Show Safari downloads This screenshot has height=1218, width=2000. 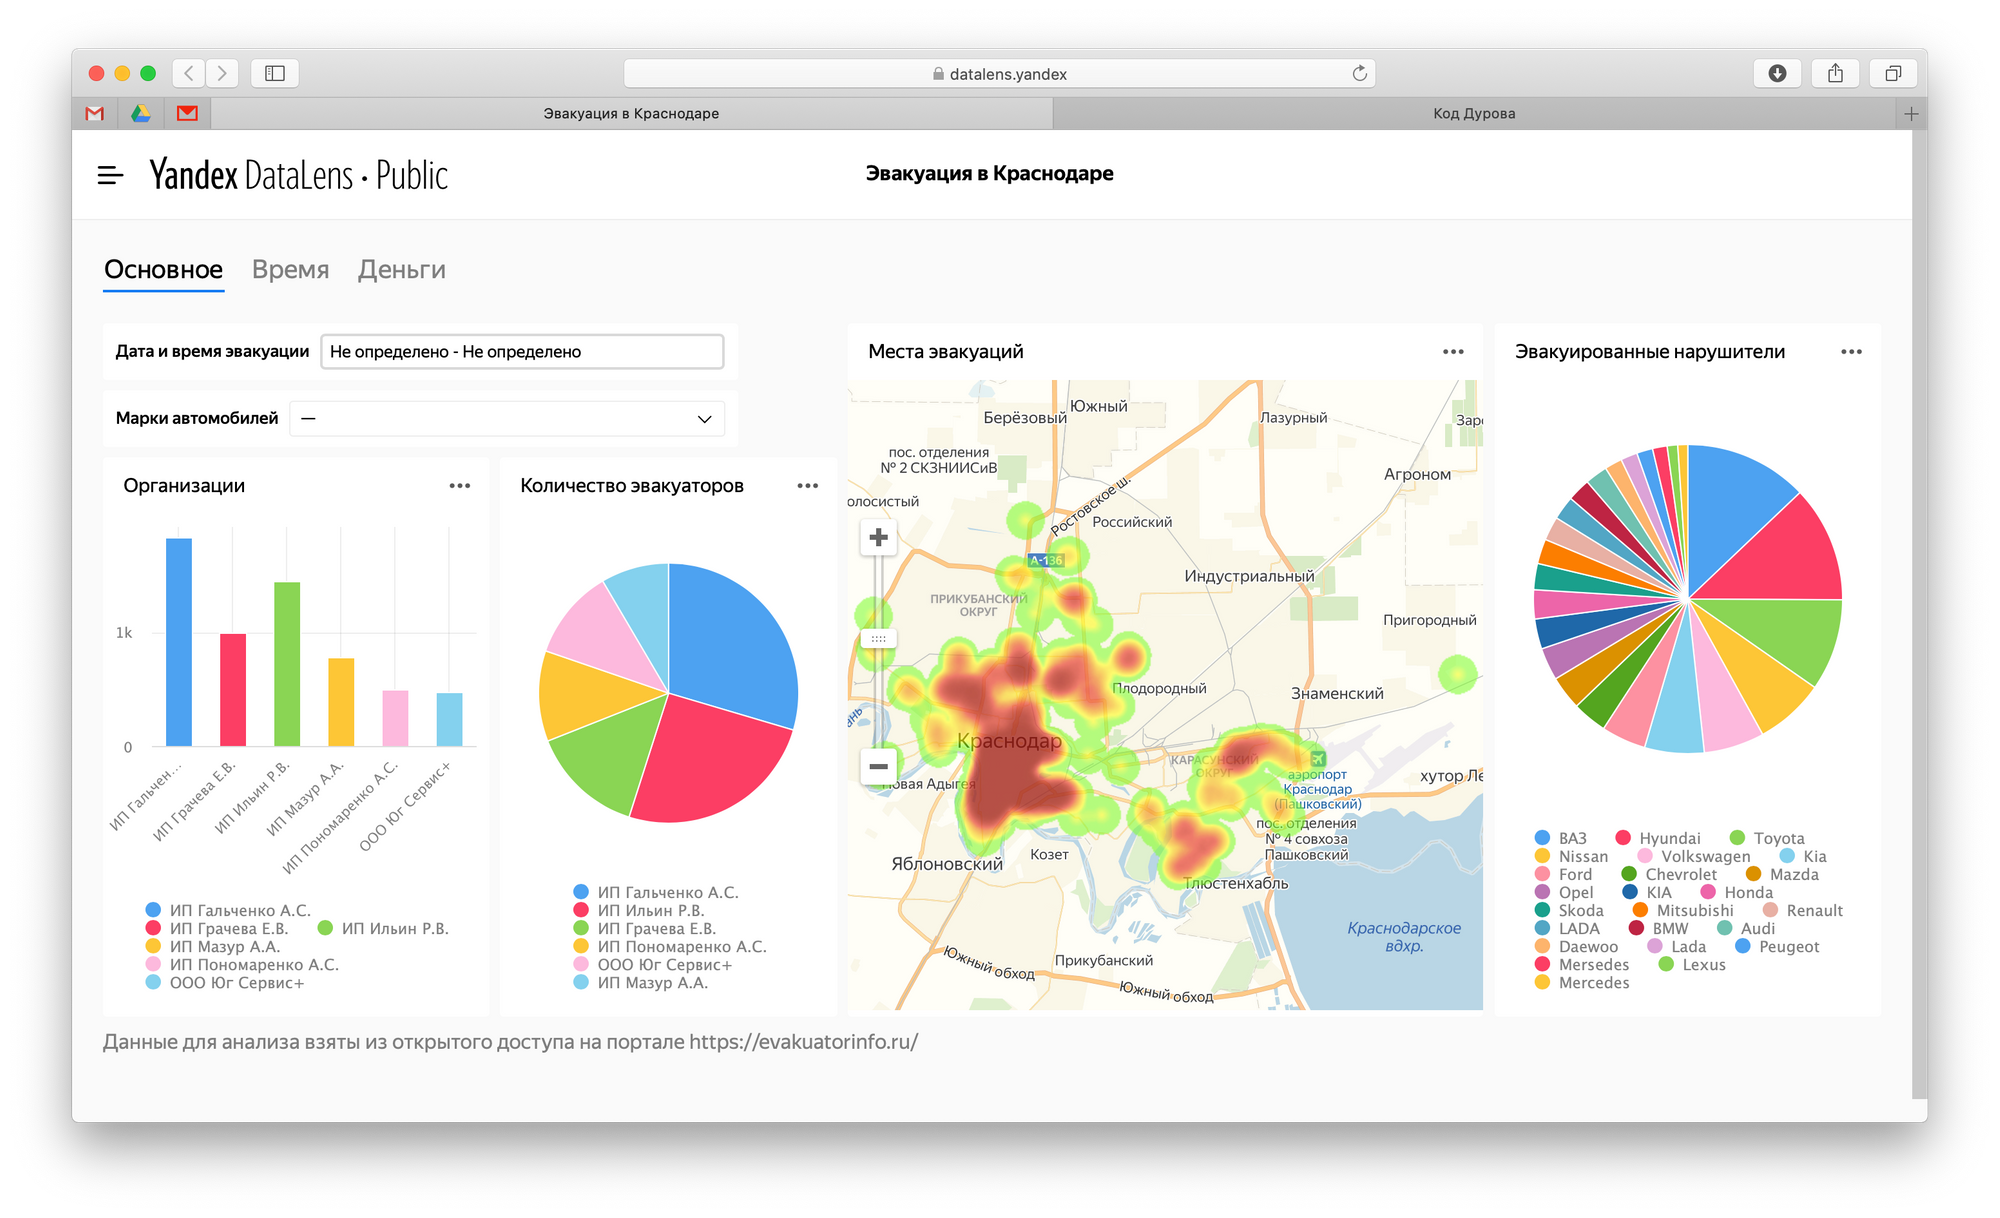pyautogui.click(x=1777, y=73)
